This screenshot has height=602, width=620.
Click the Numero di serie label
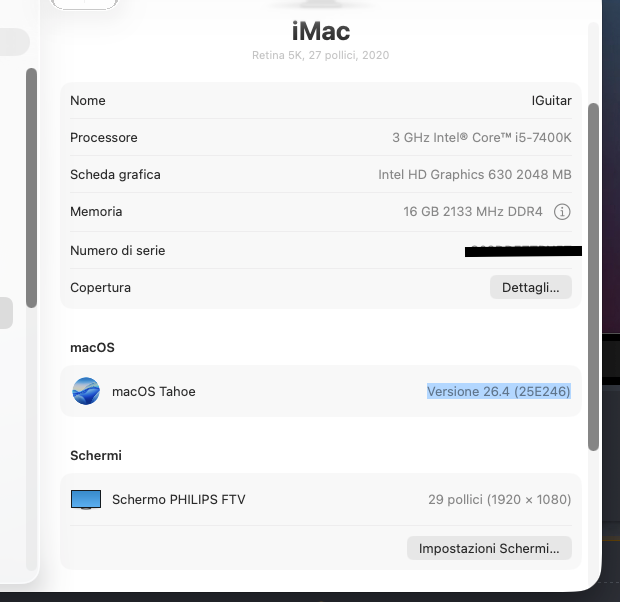[x=117, y=250]
